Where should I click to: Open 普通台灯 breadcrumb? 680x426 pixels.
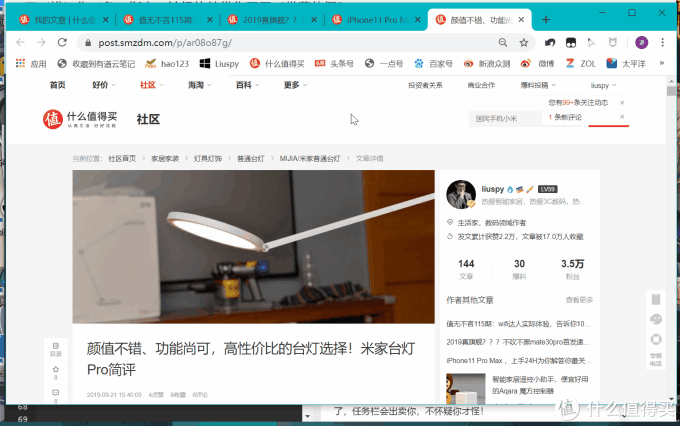pos(250,159)
